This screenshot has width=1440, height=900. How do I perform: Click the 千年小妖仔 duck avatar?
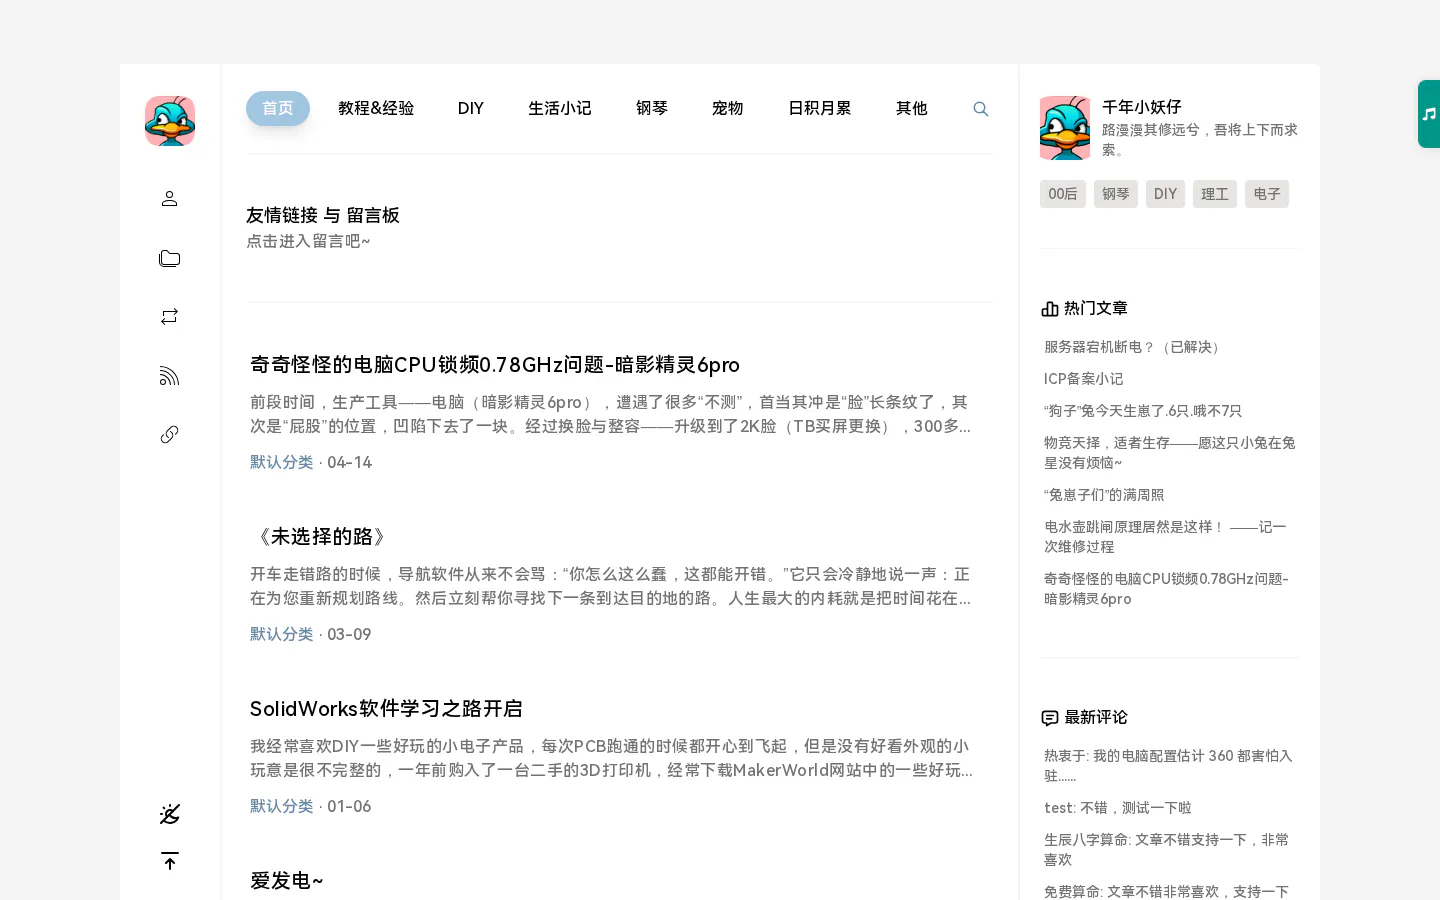coord(1065,128)
